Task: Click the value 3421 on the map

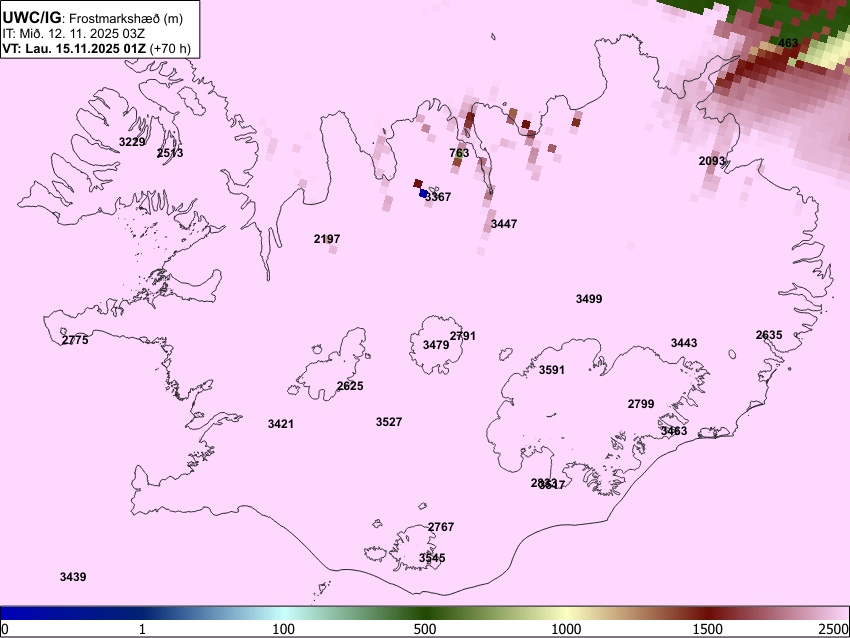Action: pyautogui.click(x=281, y=424)
